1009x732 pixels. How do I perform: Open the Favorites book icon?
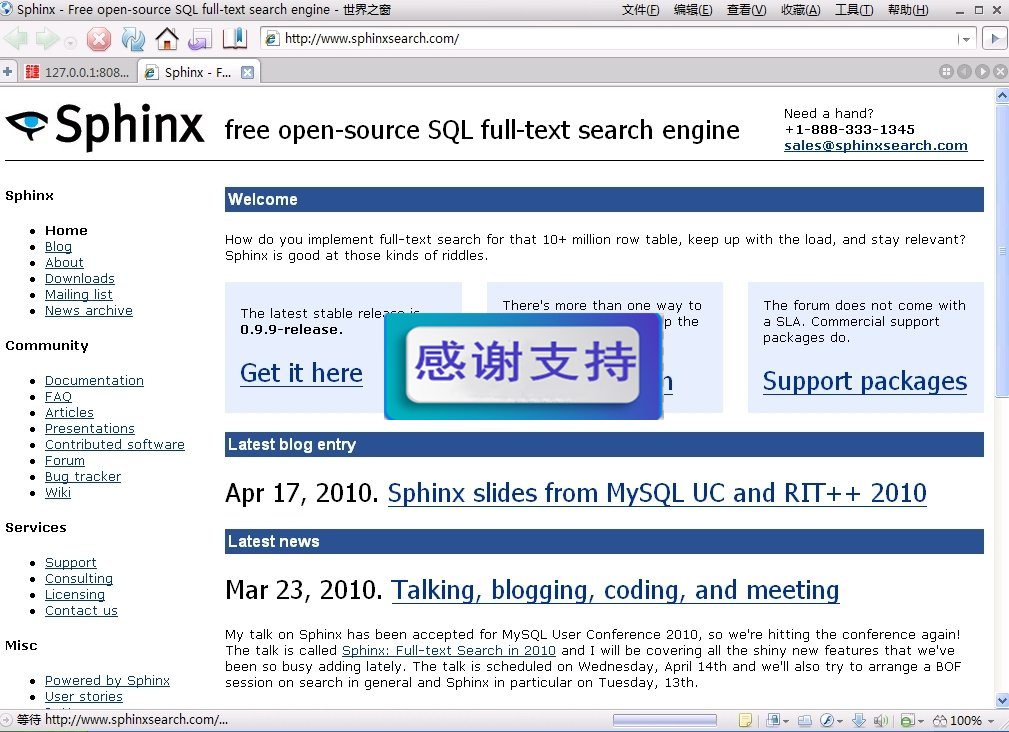click(x=234, y=39)
